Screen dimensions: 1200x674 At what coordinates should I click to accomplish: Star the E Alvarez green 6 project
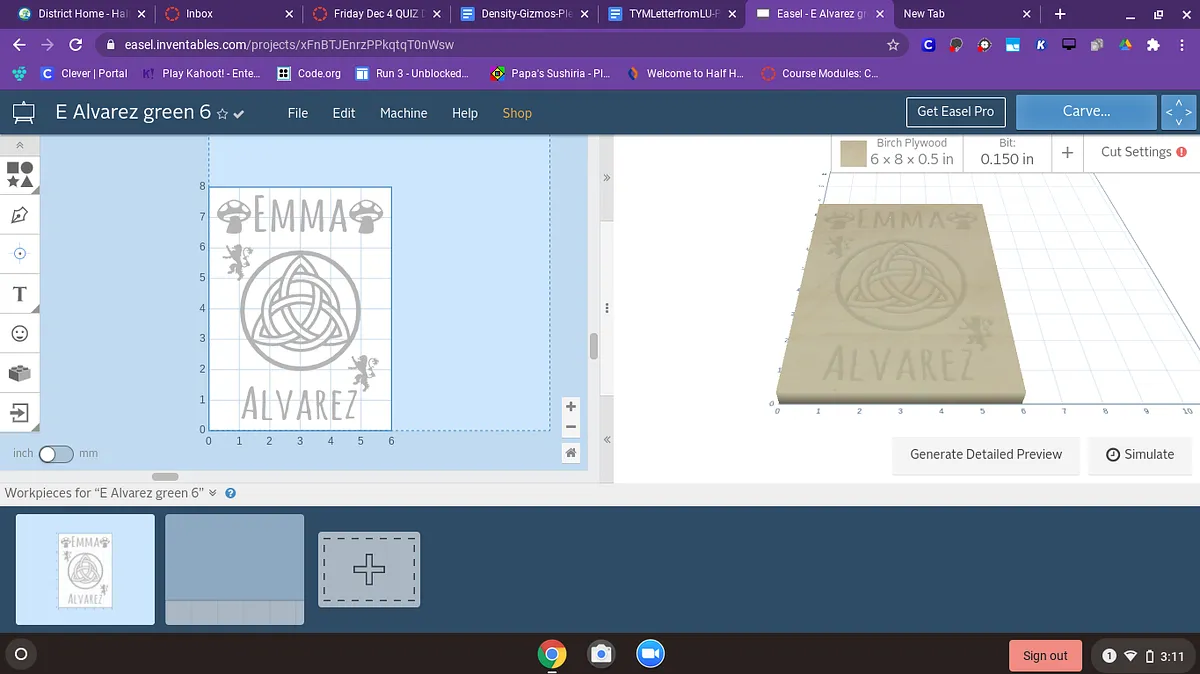click(222, 114)
